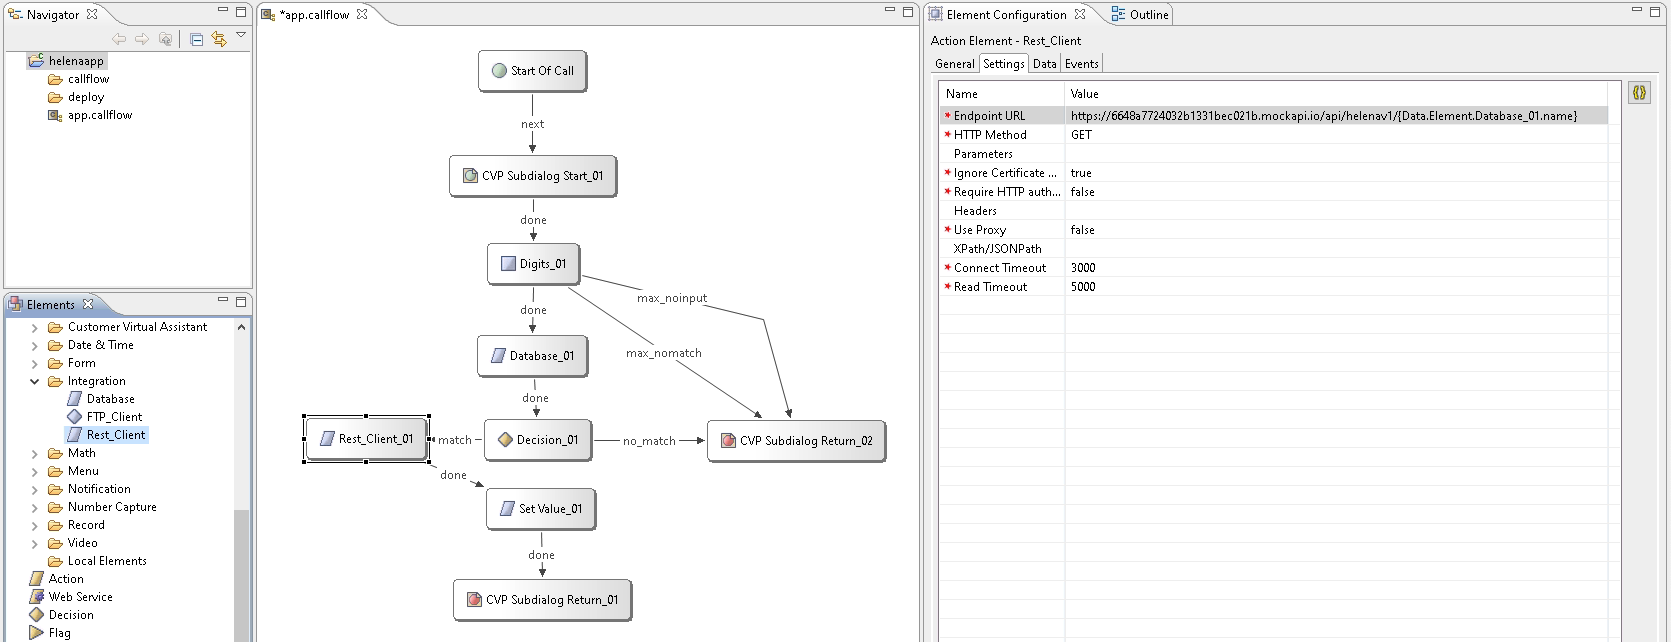Open the Events tab
Screen dimensions: 1671x642
(x=1081, y=64)
